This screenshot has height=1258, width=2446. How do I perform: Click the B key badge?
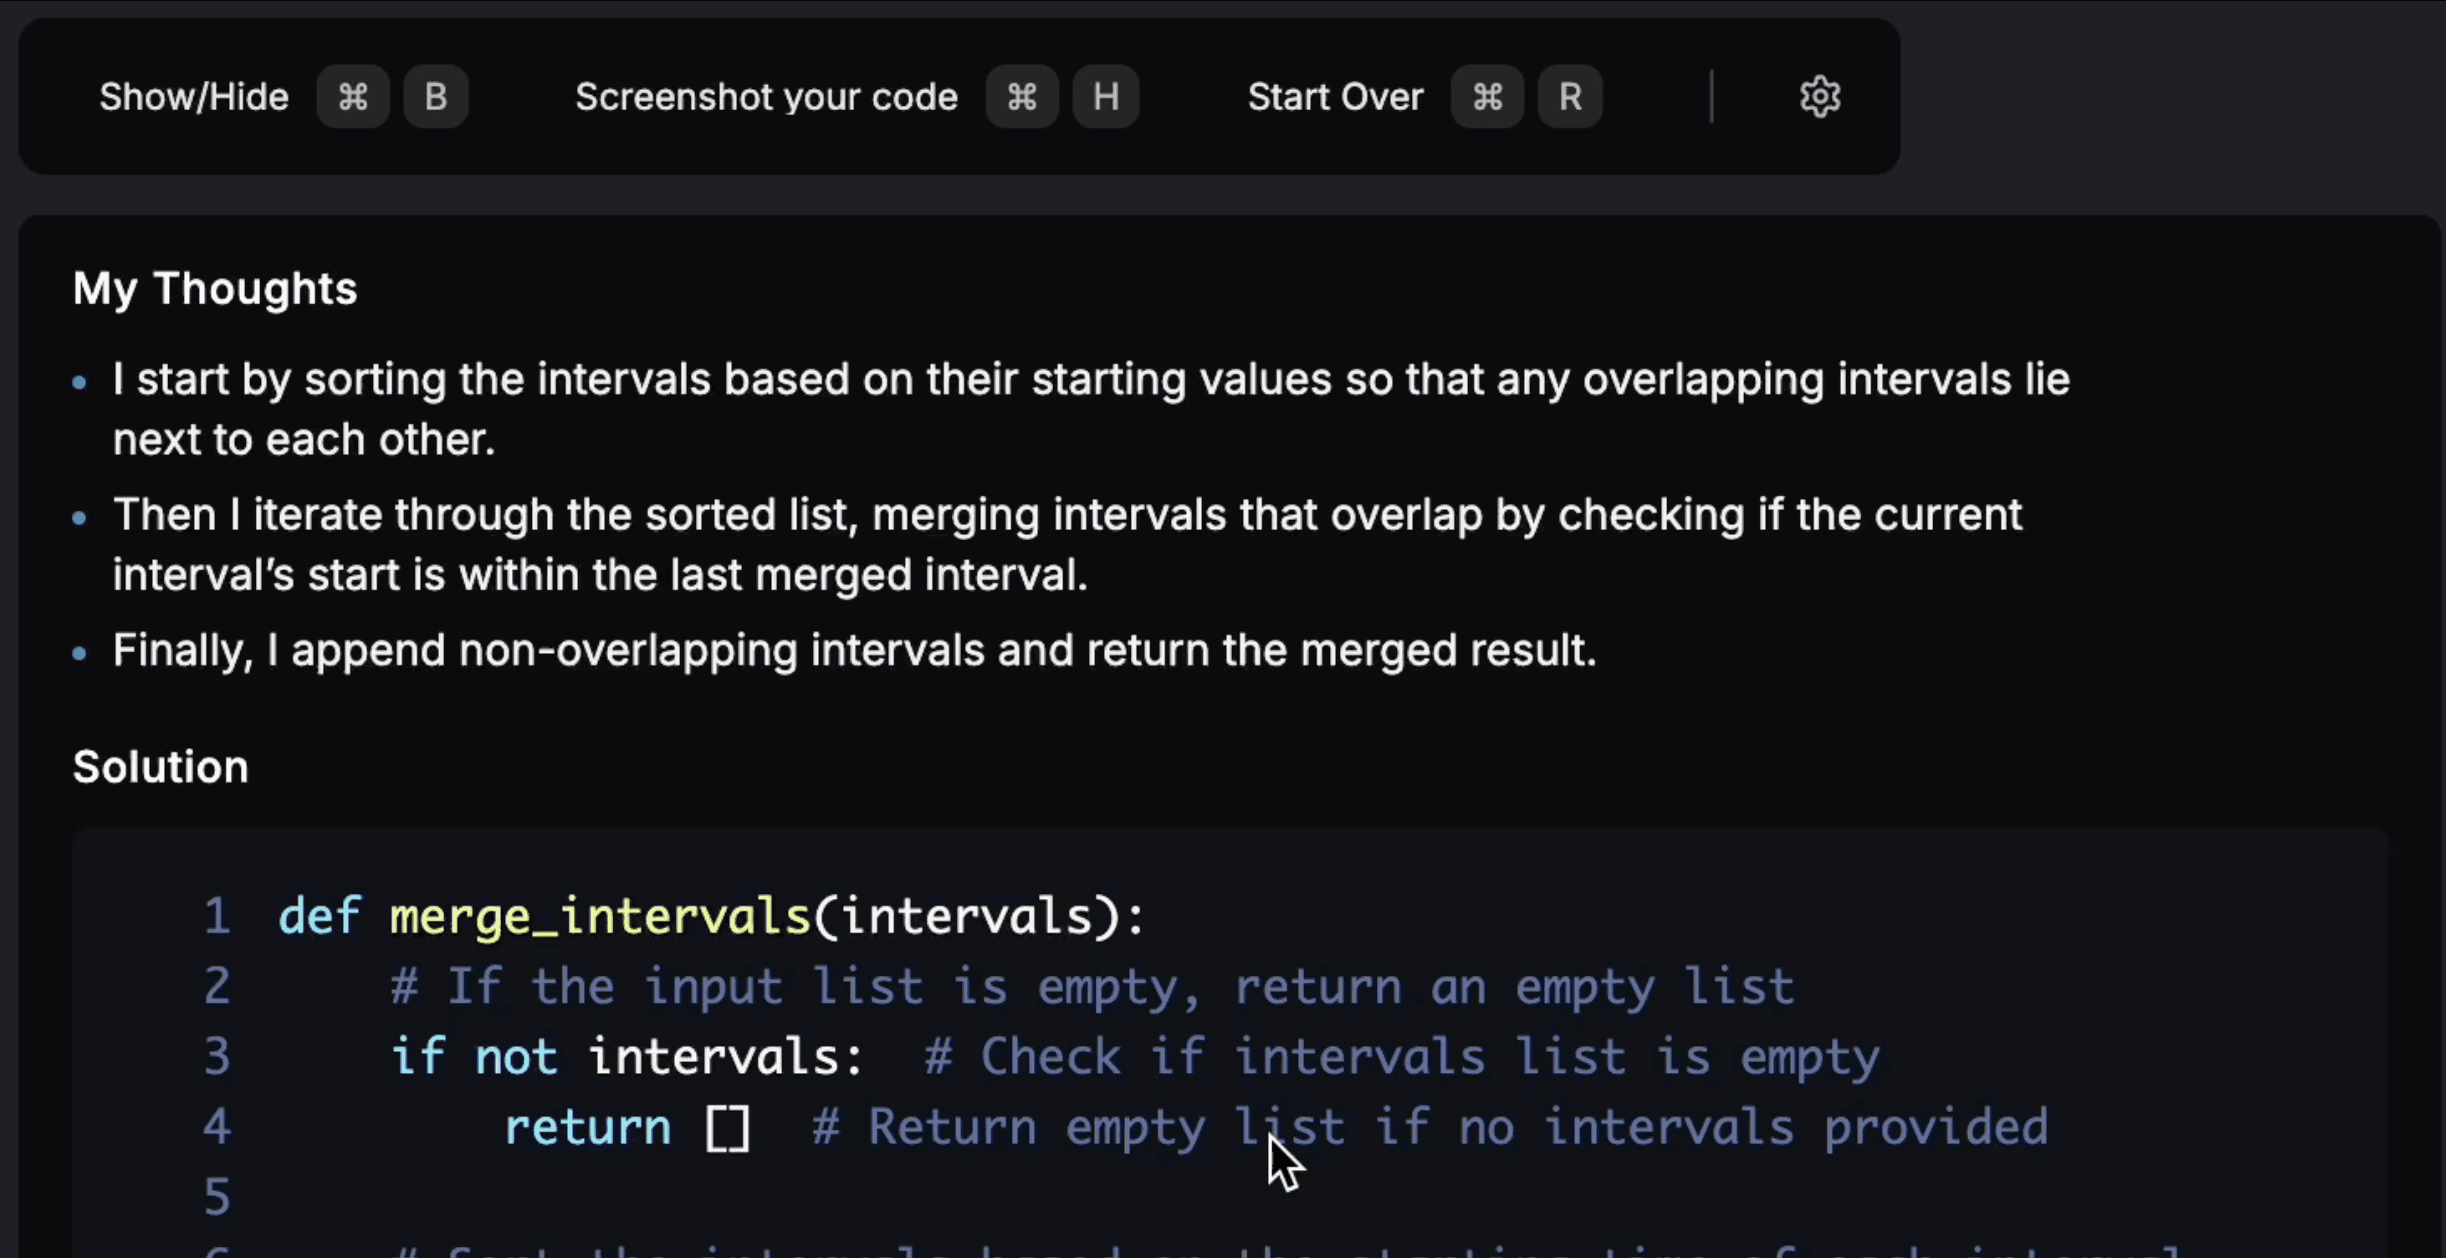(436, 97)
